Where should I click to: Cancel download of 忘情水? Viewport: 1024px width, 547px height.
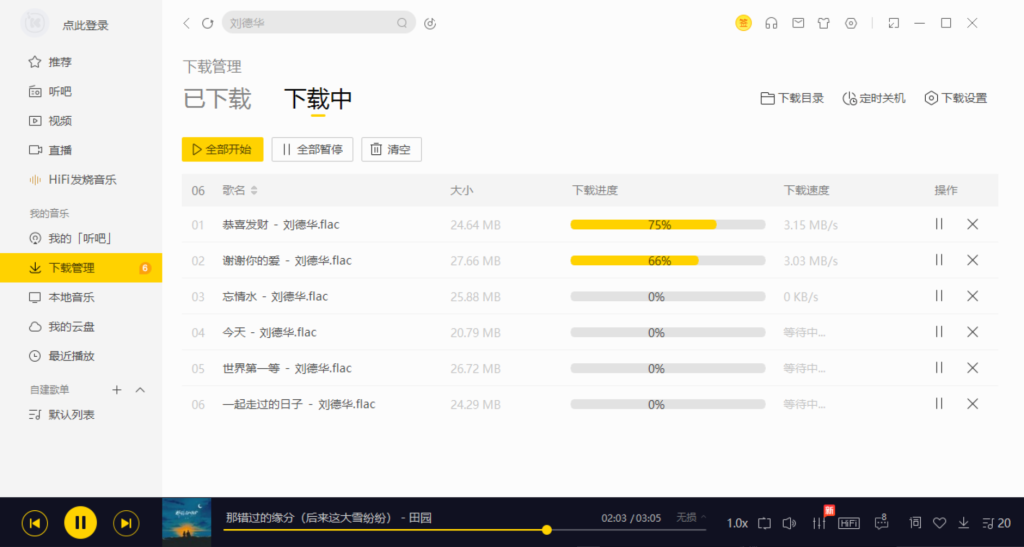pos(972,296)
